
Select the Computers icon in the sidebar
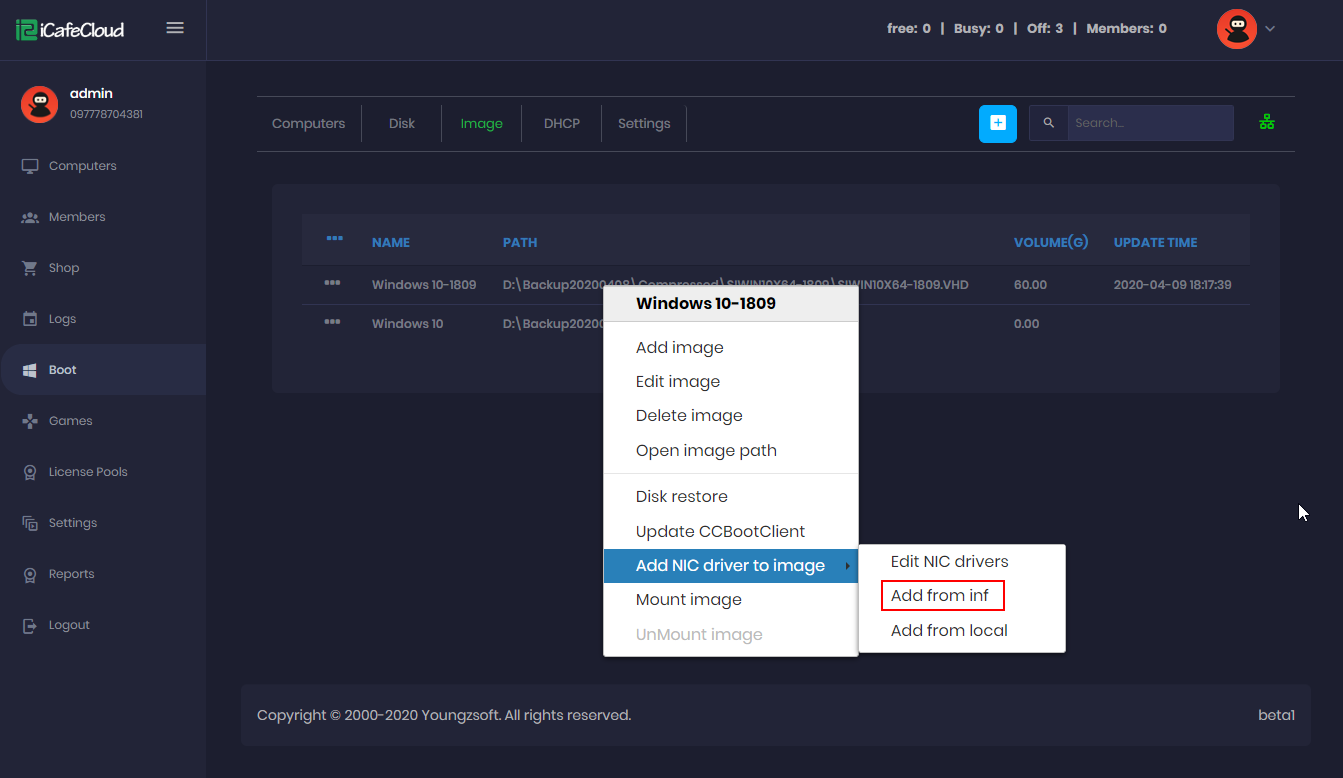pos(31,165)
